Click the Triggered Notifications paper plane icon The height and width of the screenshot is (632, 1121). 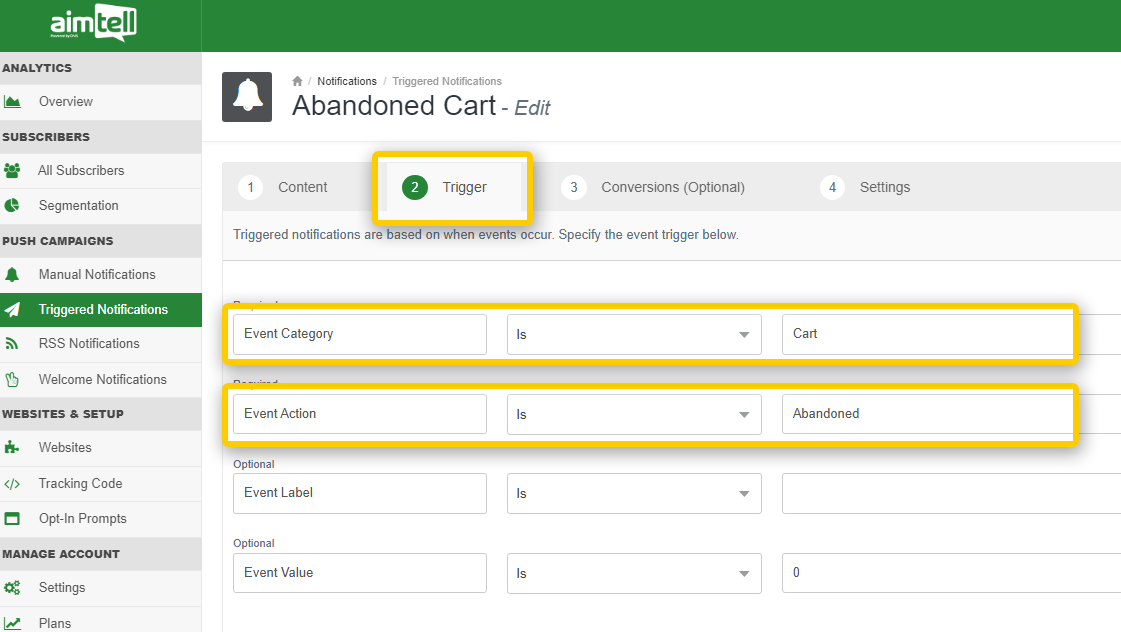(12, 310)
